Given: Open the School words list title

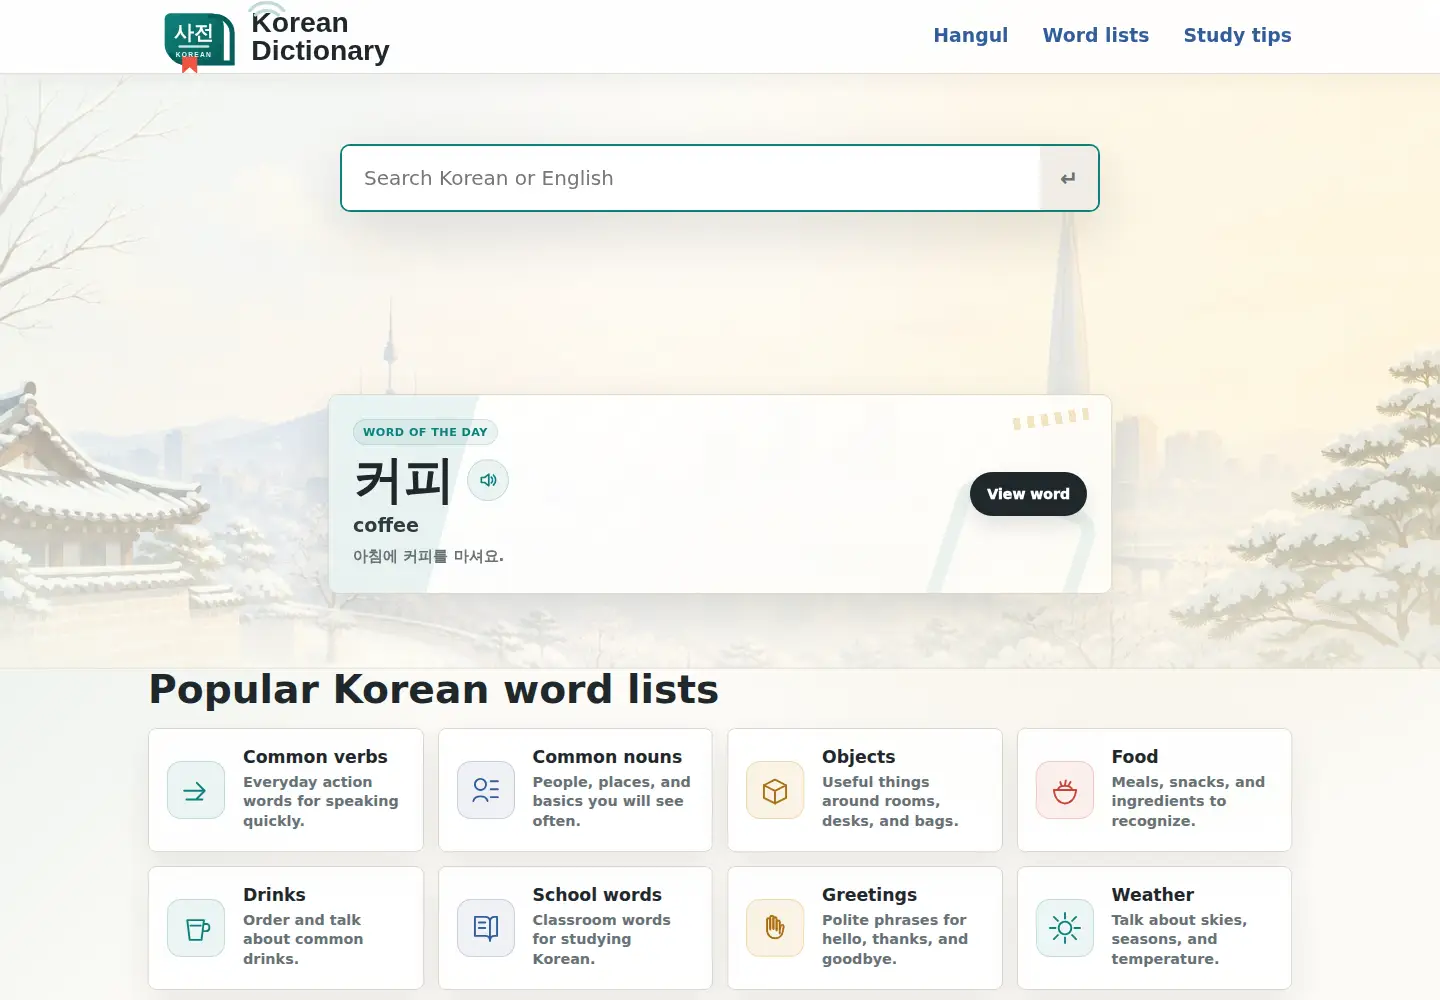Looking at the screenshot, I should click(597, 895).
